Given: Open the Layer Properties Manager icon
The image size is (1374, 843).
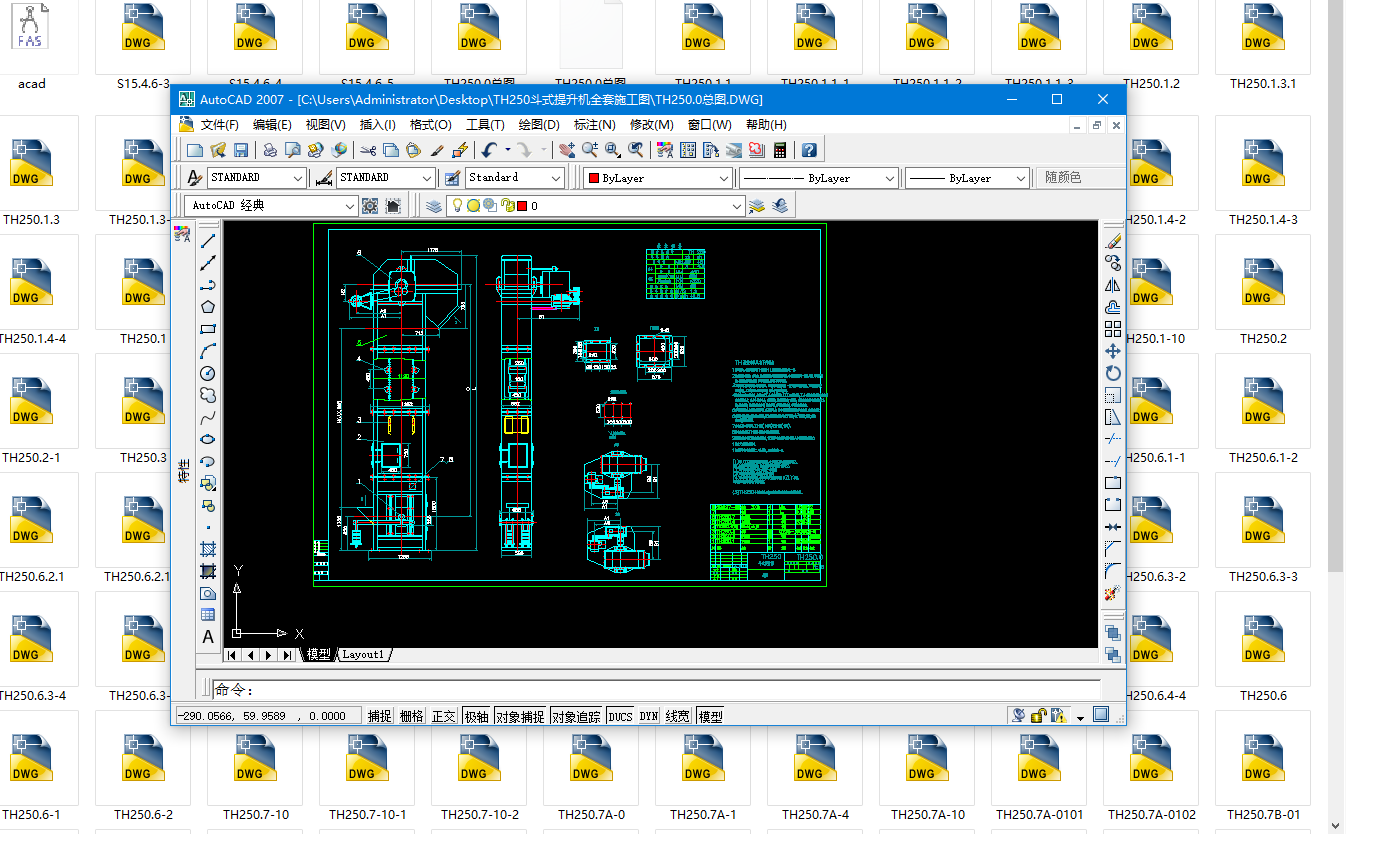Looking at the screenshot, I should pyautogui.click(x=434, y=205).
